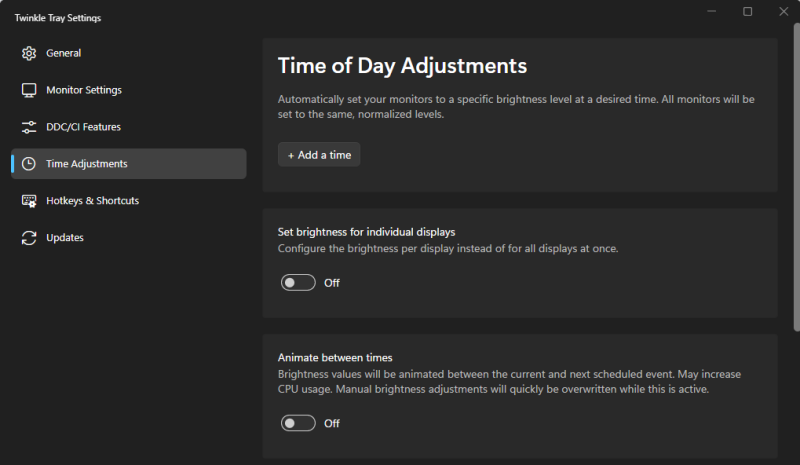Select Hotkeys & Shortcuts in sidebar
Image resolution: width=800 pixels, height=465 pixels.
(92, 201)
